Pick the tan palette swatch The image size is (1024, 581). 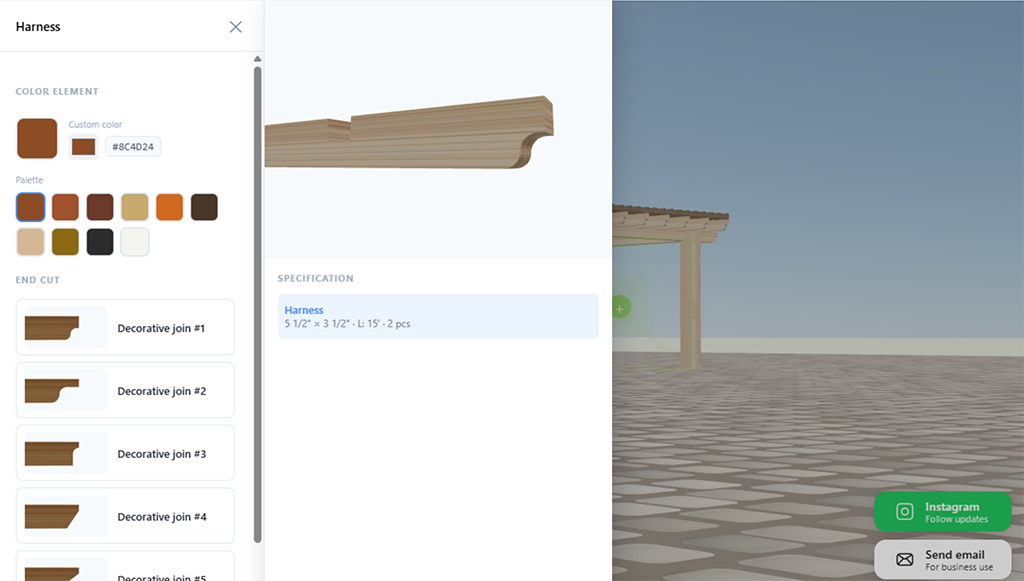tap(135, 208)
